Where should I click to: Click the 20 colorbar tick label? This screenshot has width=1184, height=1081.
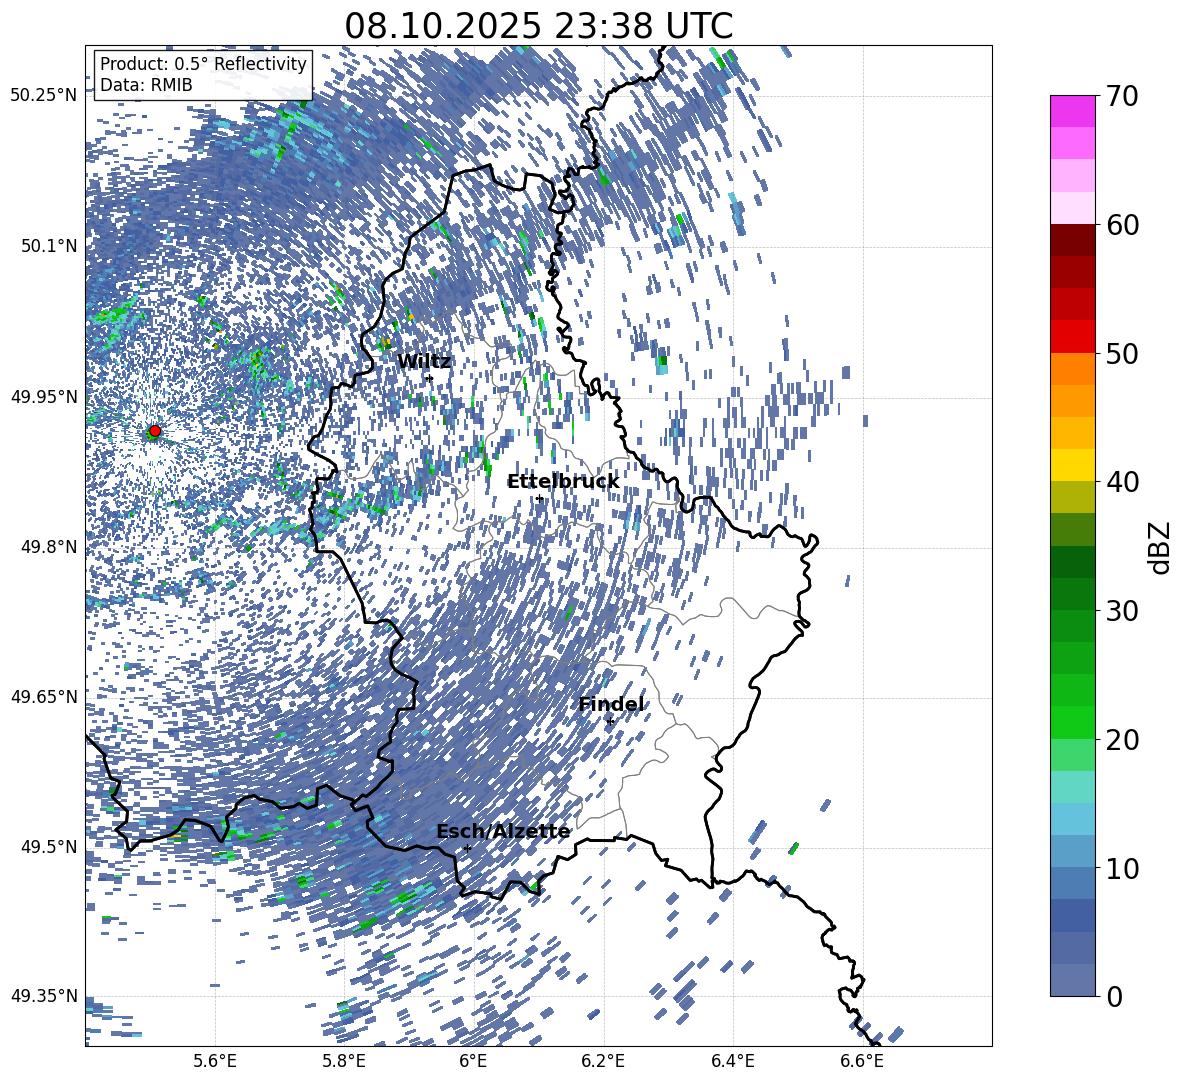pos(1122,740)
